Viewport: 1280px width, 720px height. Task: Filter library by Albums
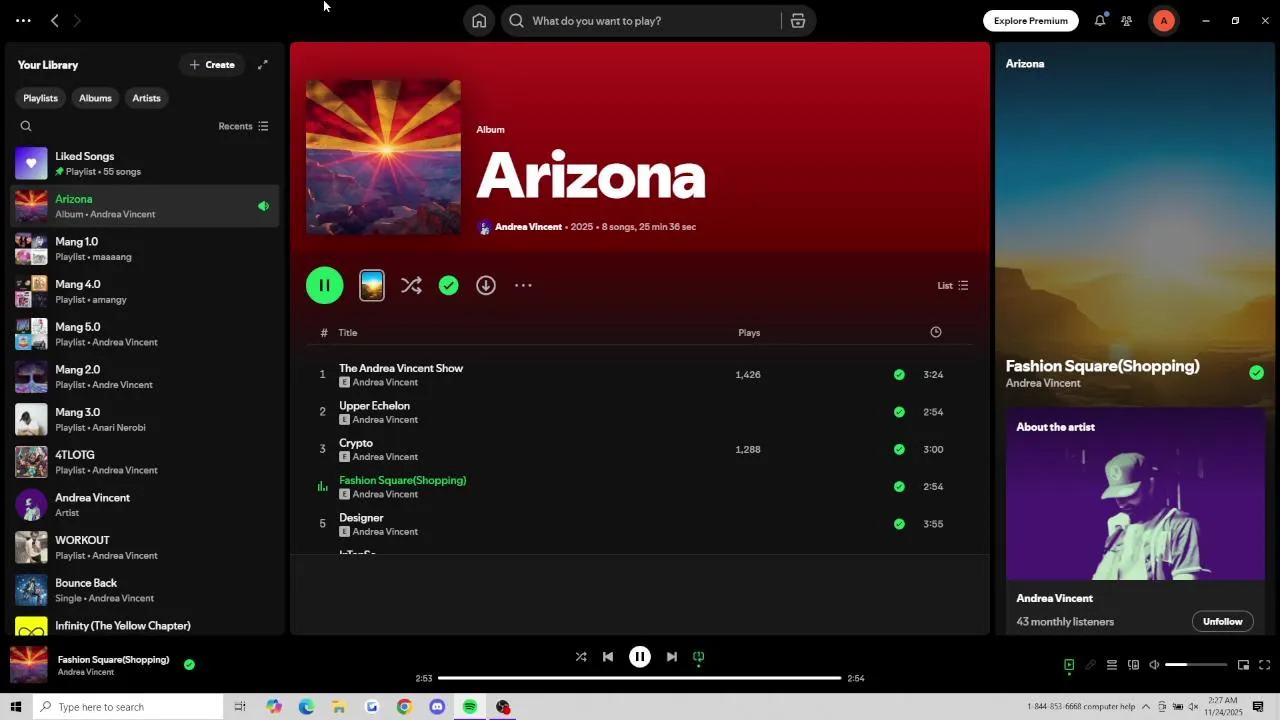[95, 98]
